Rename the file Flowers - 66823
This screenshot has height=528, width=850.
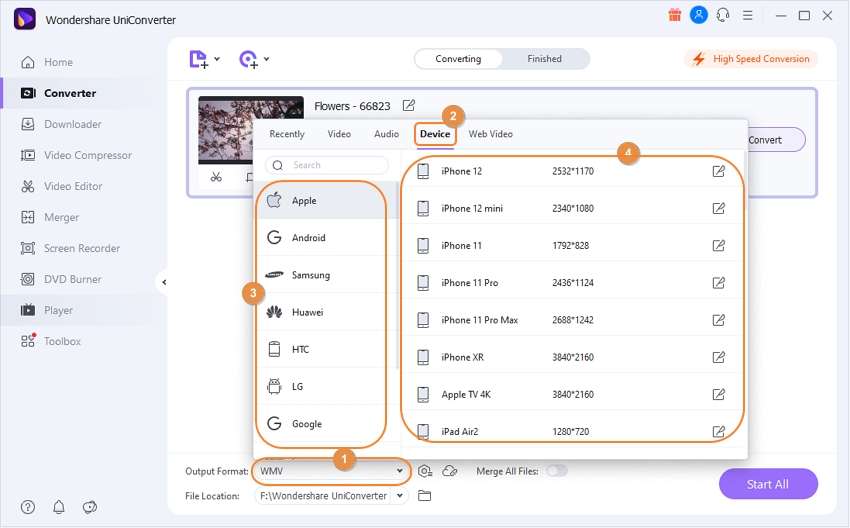point(409,105)
